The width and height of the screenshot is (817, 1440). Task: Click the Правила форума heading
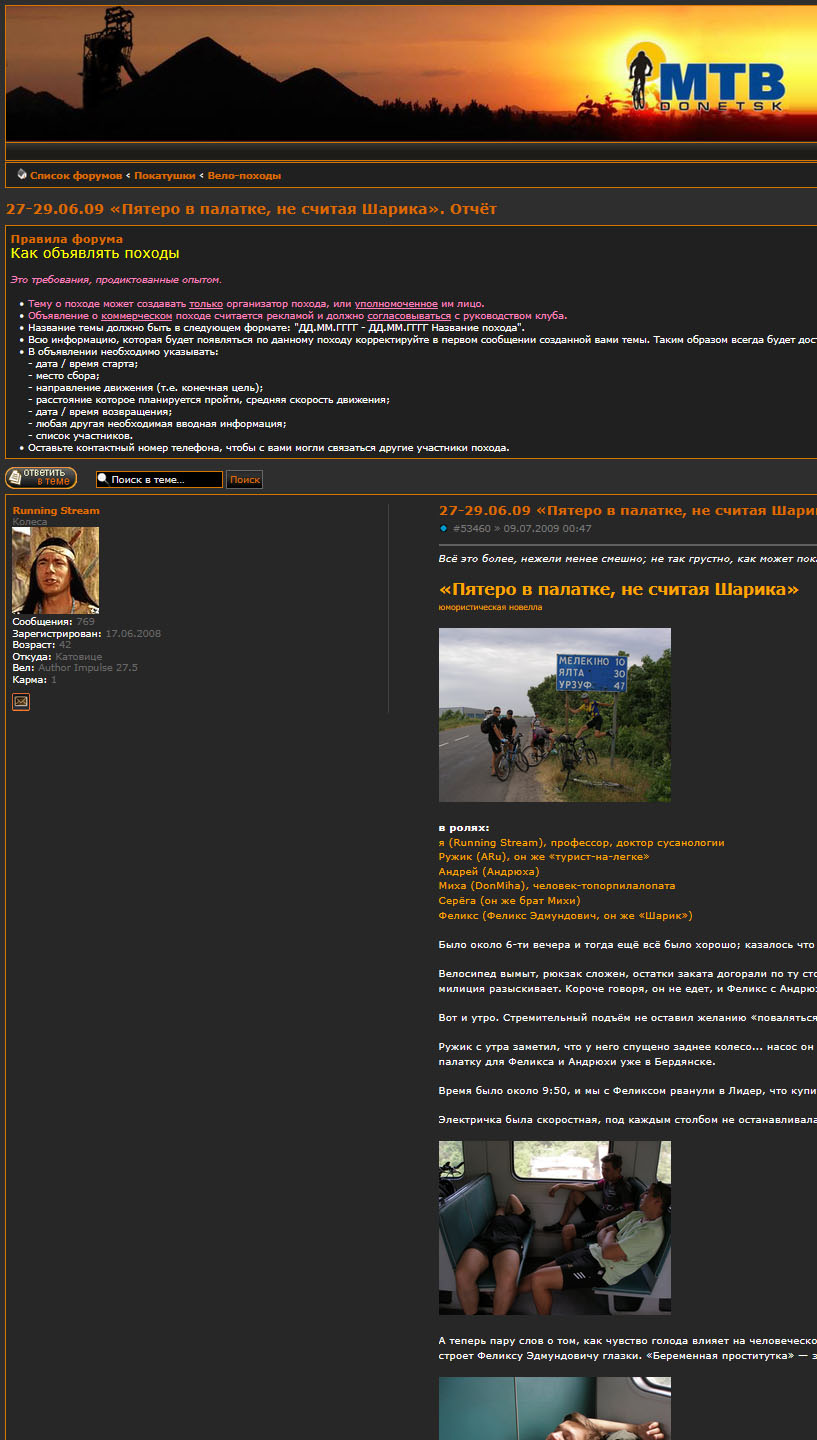point(67,239)
